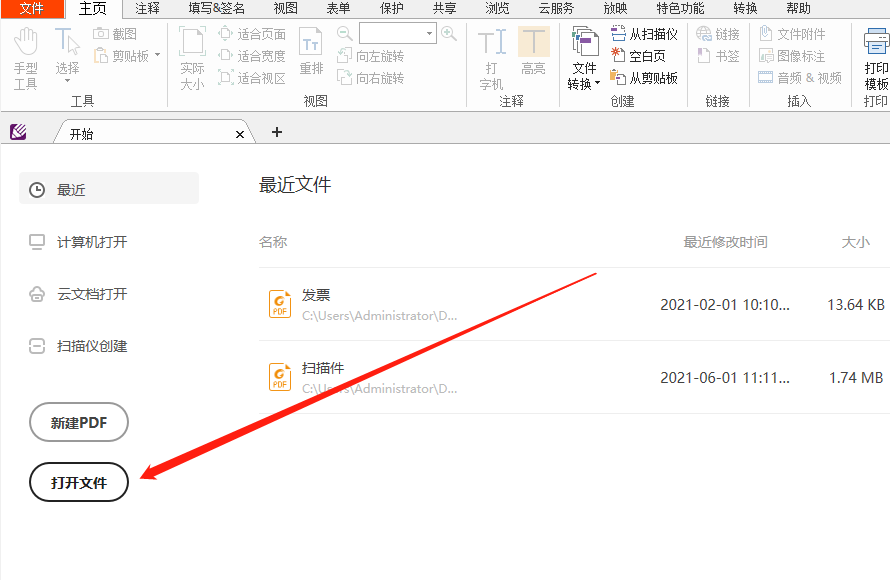Create PDF 从扫描仪 (from scanner)
890x580 pixels.
click(646, 33)
